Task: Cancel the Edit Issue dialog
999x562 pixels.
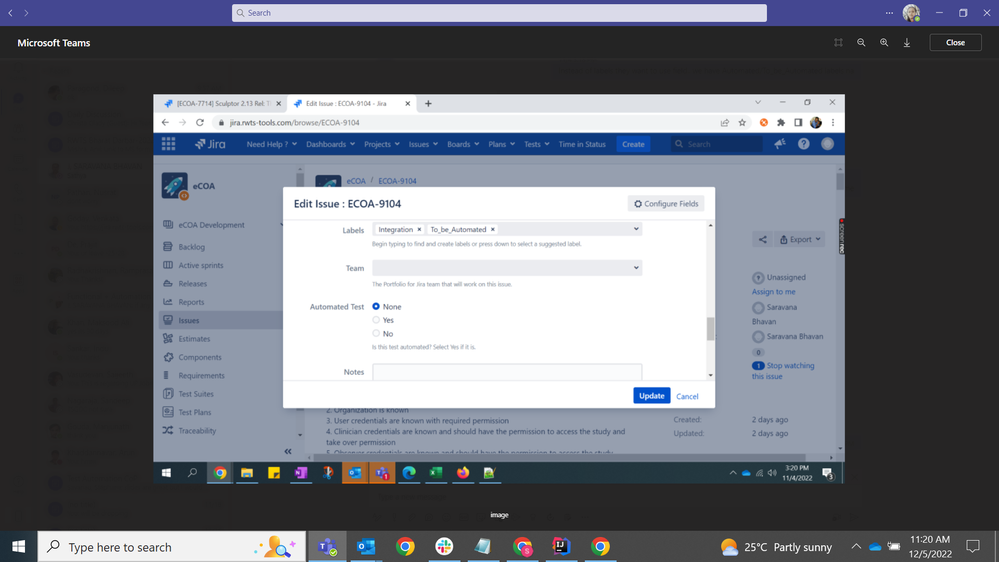Action: click(687, 396)
